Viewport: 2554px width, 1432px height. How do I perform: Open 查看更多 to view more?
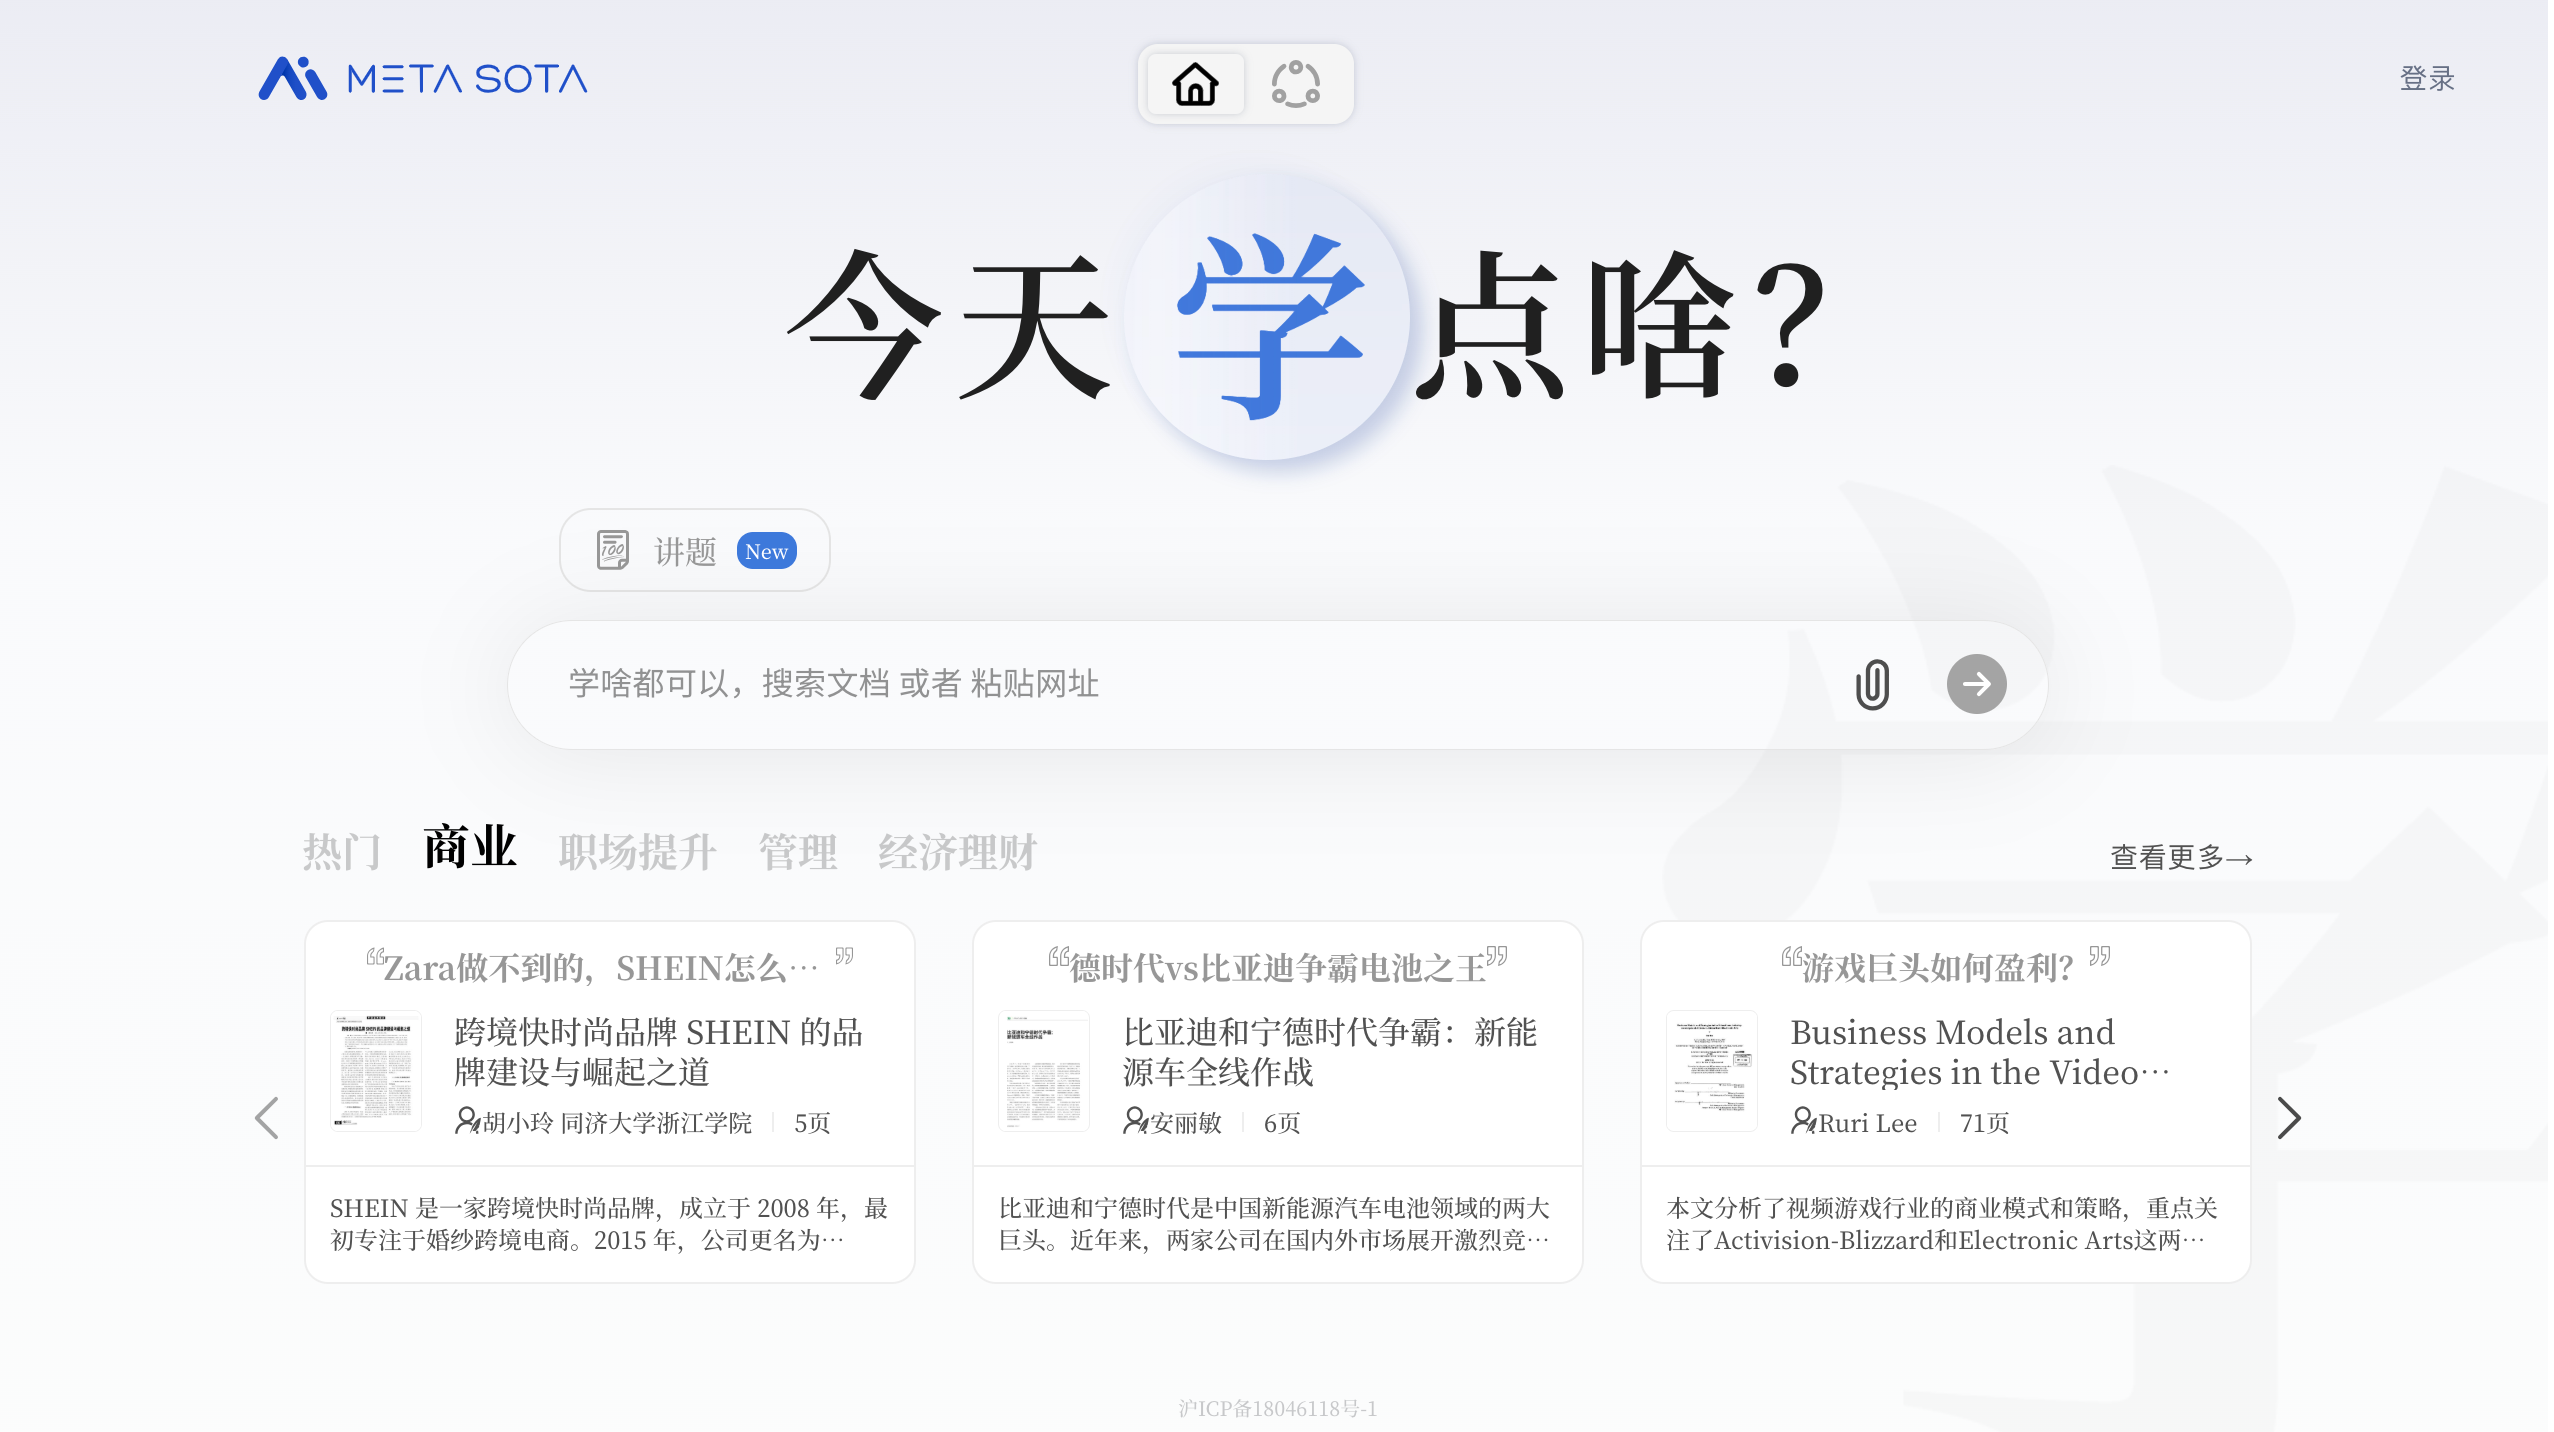pyautogui.click(x=2180, y=858)
